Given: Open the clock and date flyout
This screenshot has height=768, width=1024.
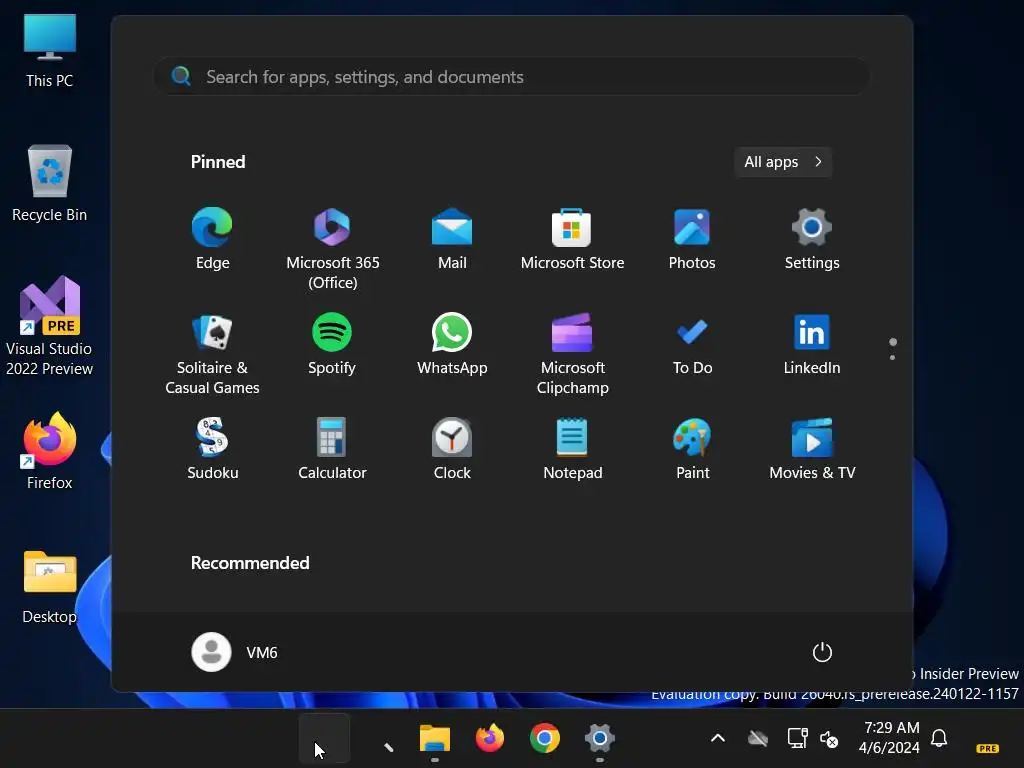Looking at the screenshot, I should click(x=889, y=738).
